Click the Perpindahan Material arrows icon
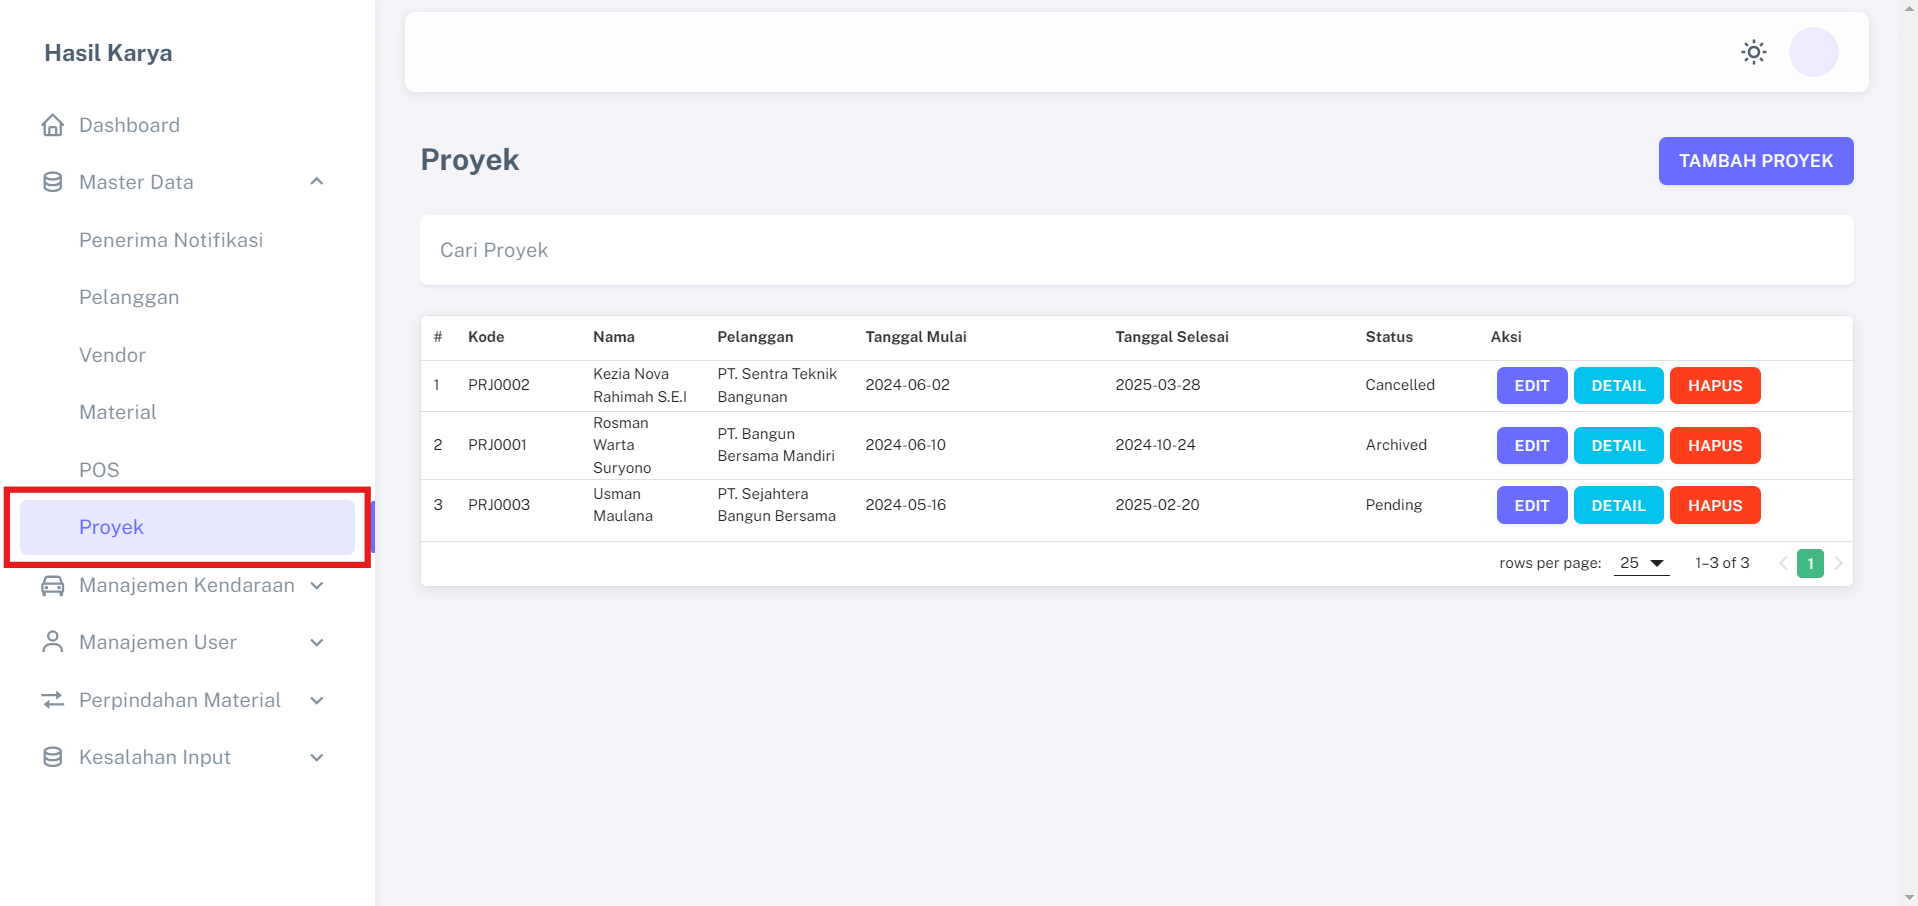 pos(53,700)
